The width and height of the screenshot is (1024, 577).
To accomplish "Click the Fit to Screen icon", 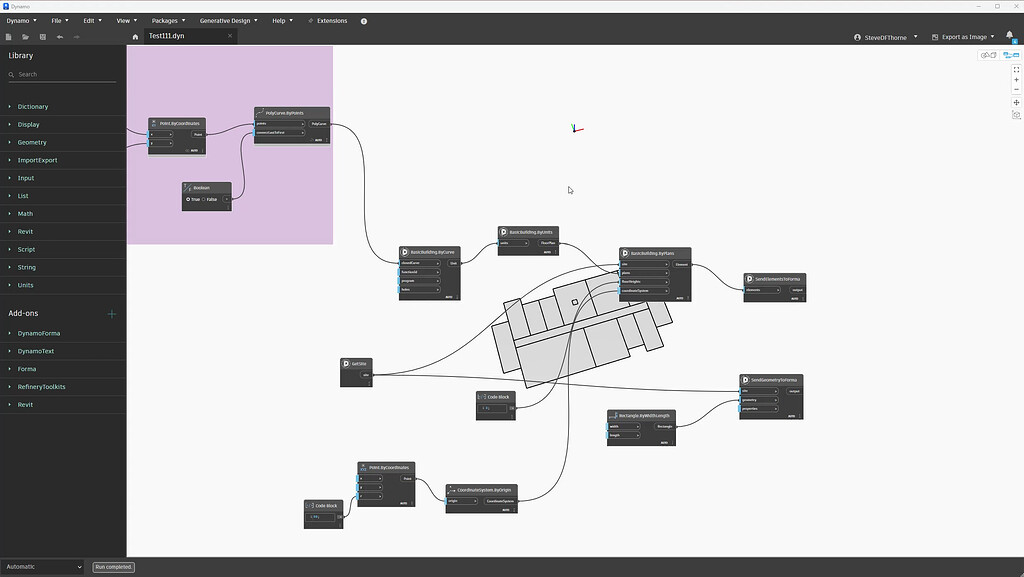I will pos(1016,68).
